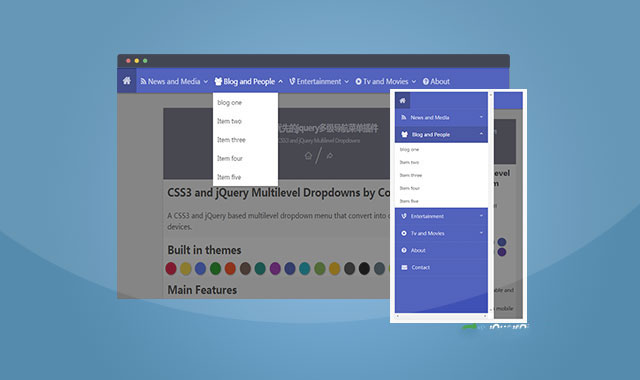Select 'Item five' in the dropdown list
This screenshot has width=640, height=380.
tap(229, 177)
